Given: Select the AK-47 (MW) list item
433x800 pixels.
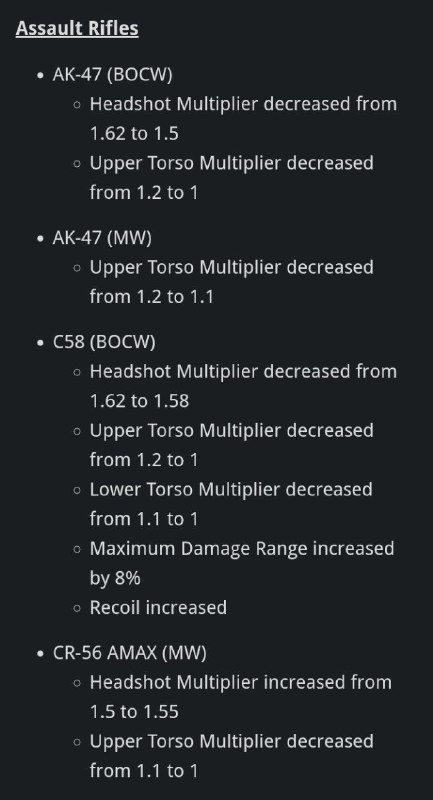Looking at the screenshot, I should pyautogui.click(x=102, y=238).
